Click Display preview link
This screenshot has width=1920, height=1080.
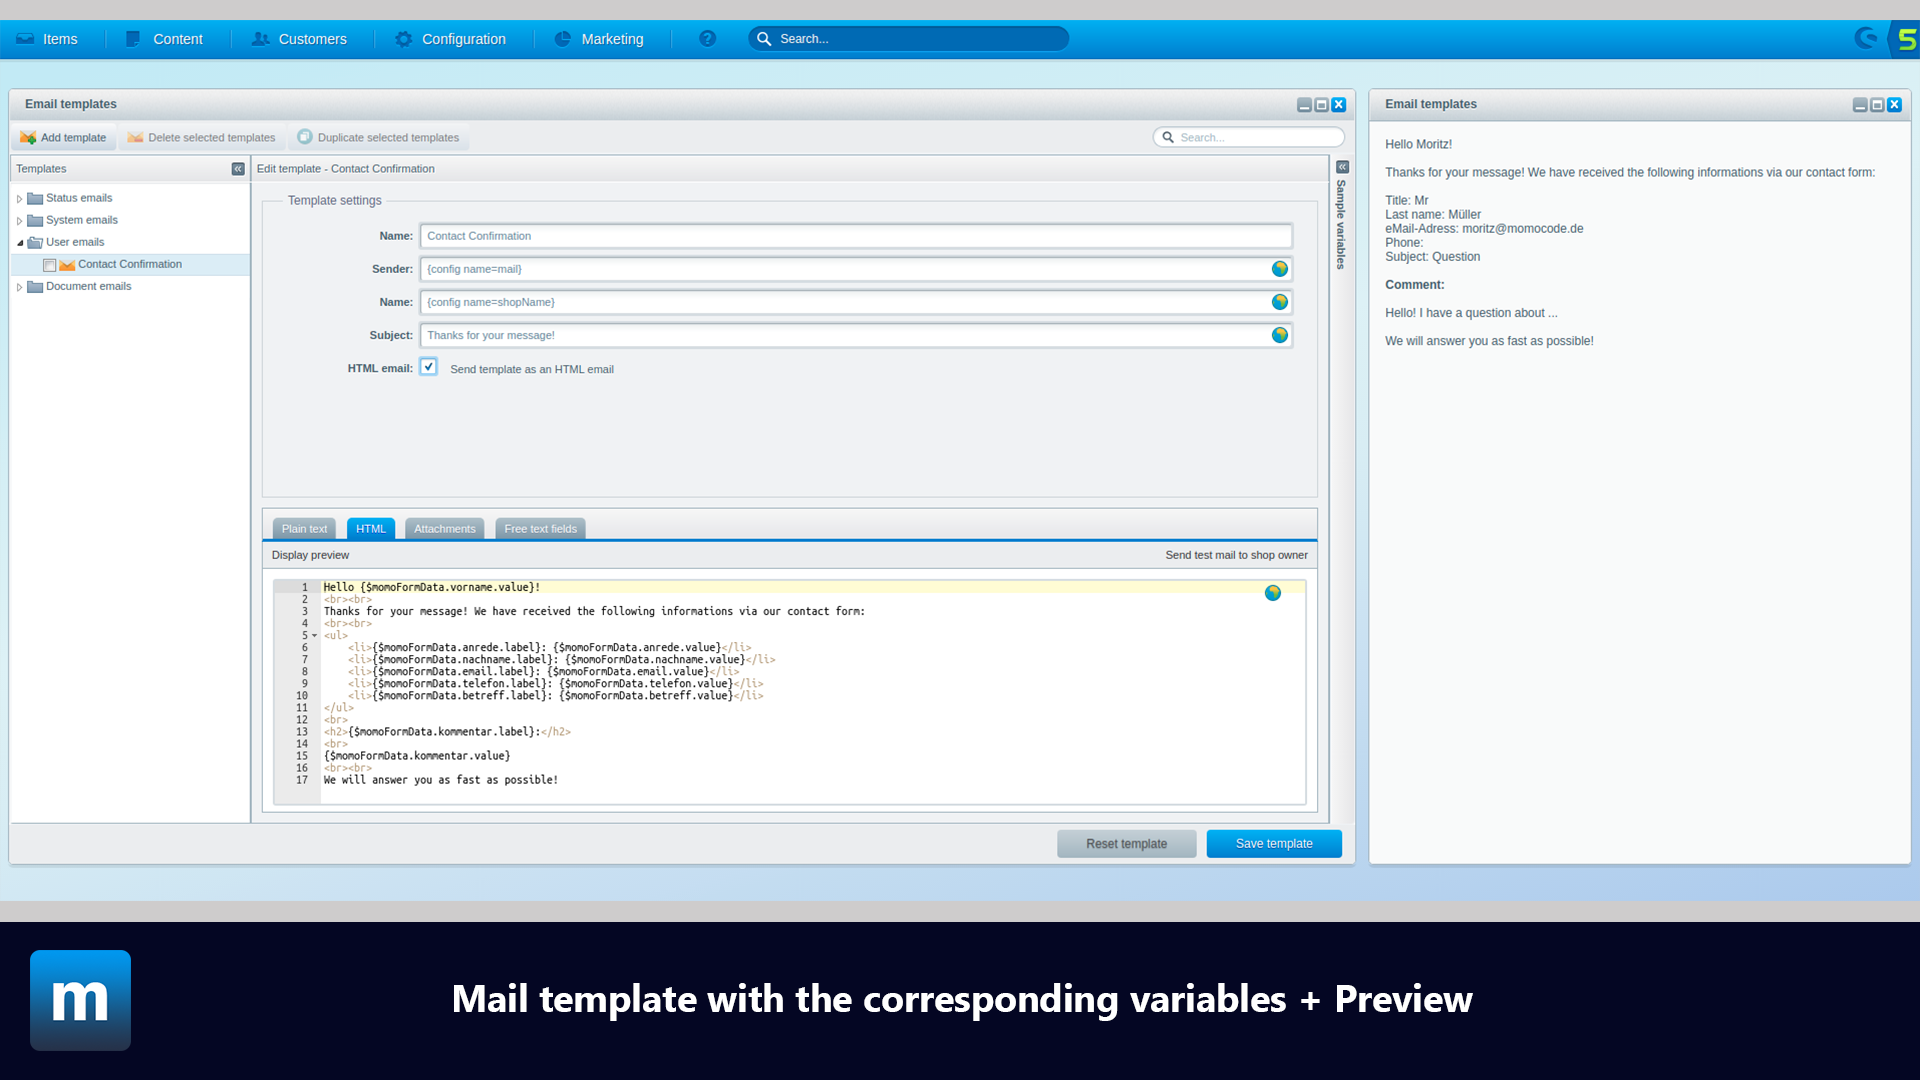click(310, 555)
